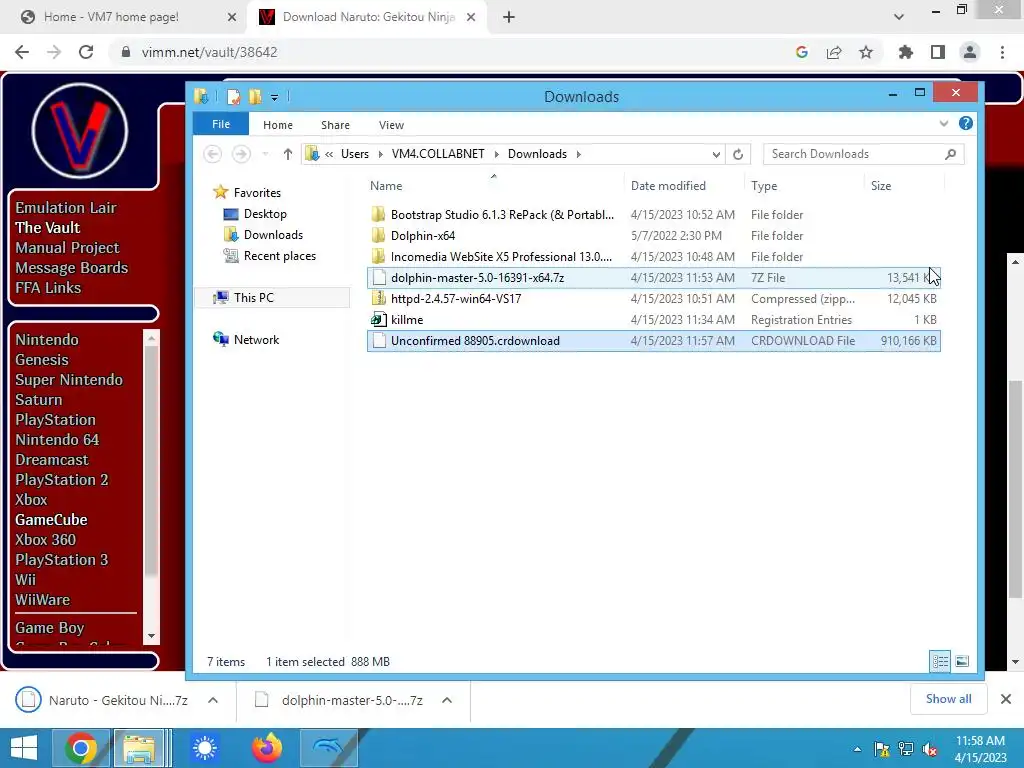Screen dimensions: 1024x768
Task: Share this page icon in address bar
Action: (x=834, y=52)
